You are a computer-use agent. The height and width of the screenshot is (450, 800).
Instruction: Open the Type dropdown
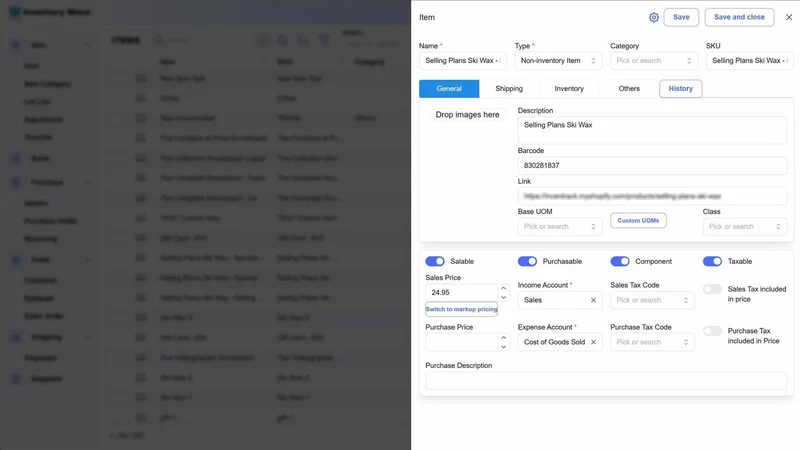point(558,61)
